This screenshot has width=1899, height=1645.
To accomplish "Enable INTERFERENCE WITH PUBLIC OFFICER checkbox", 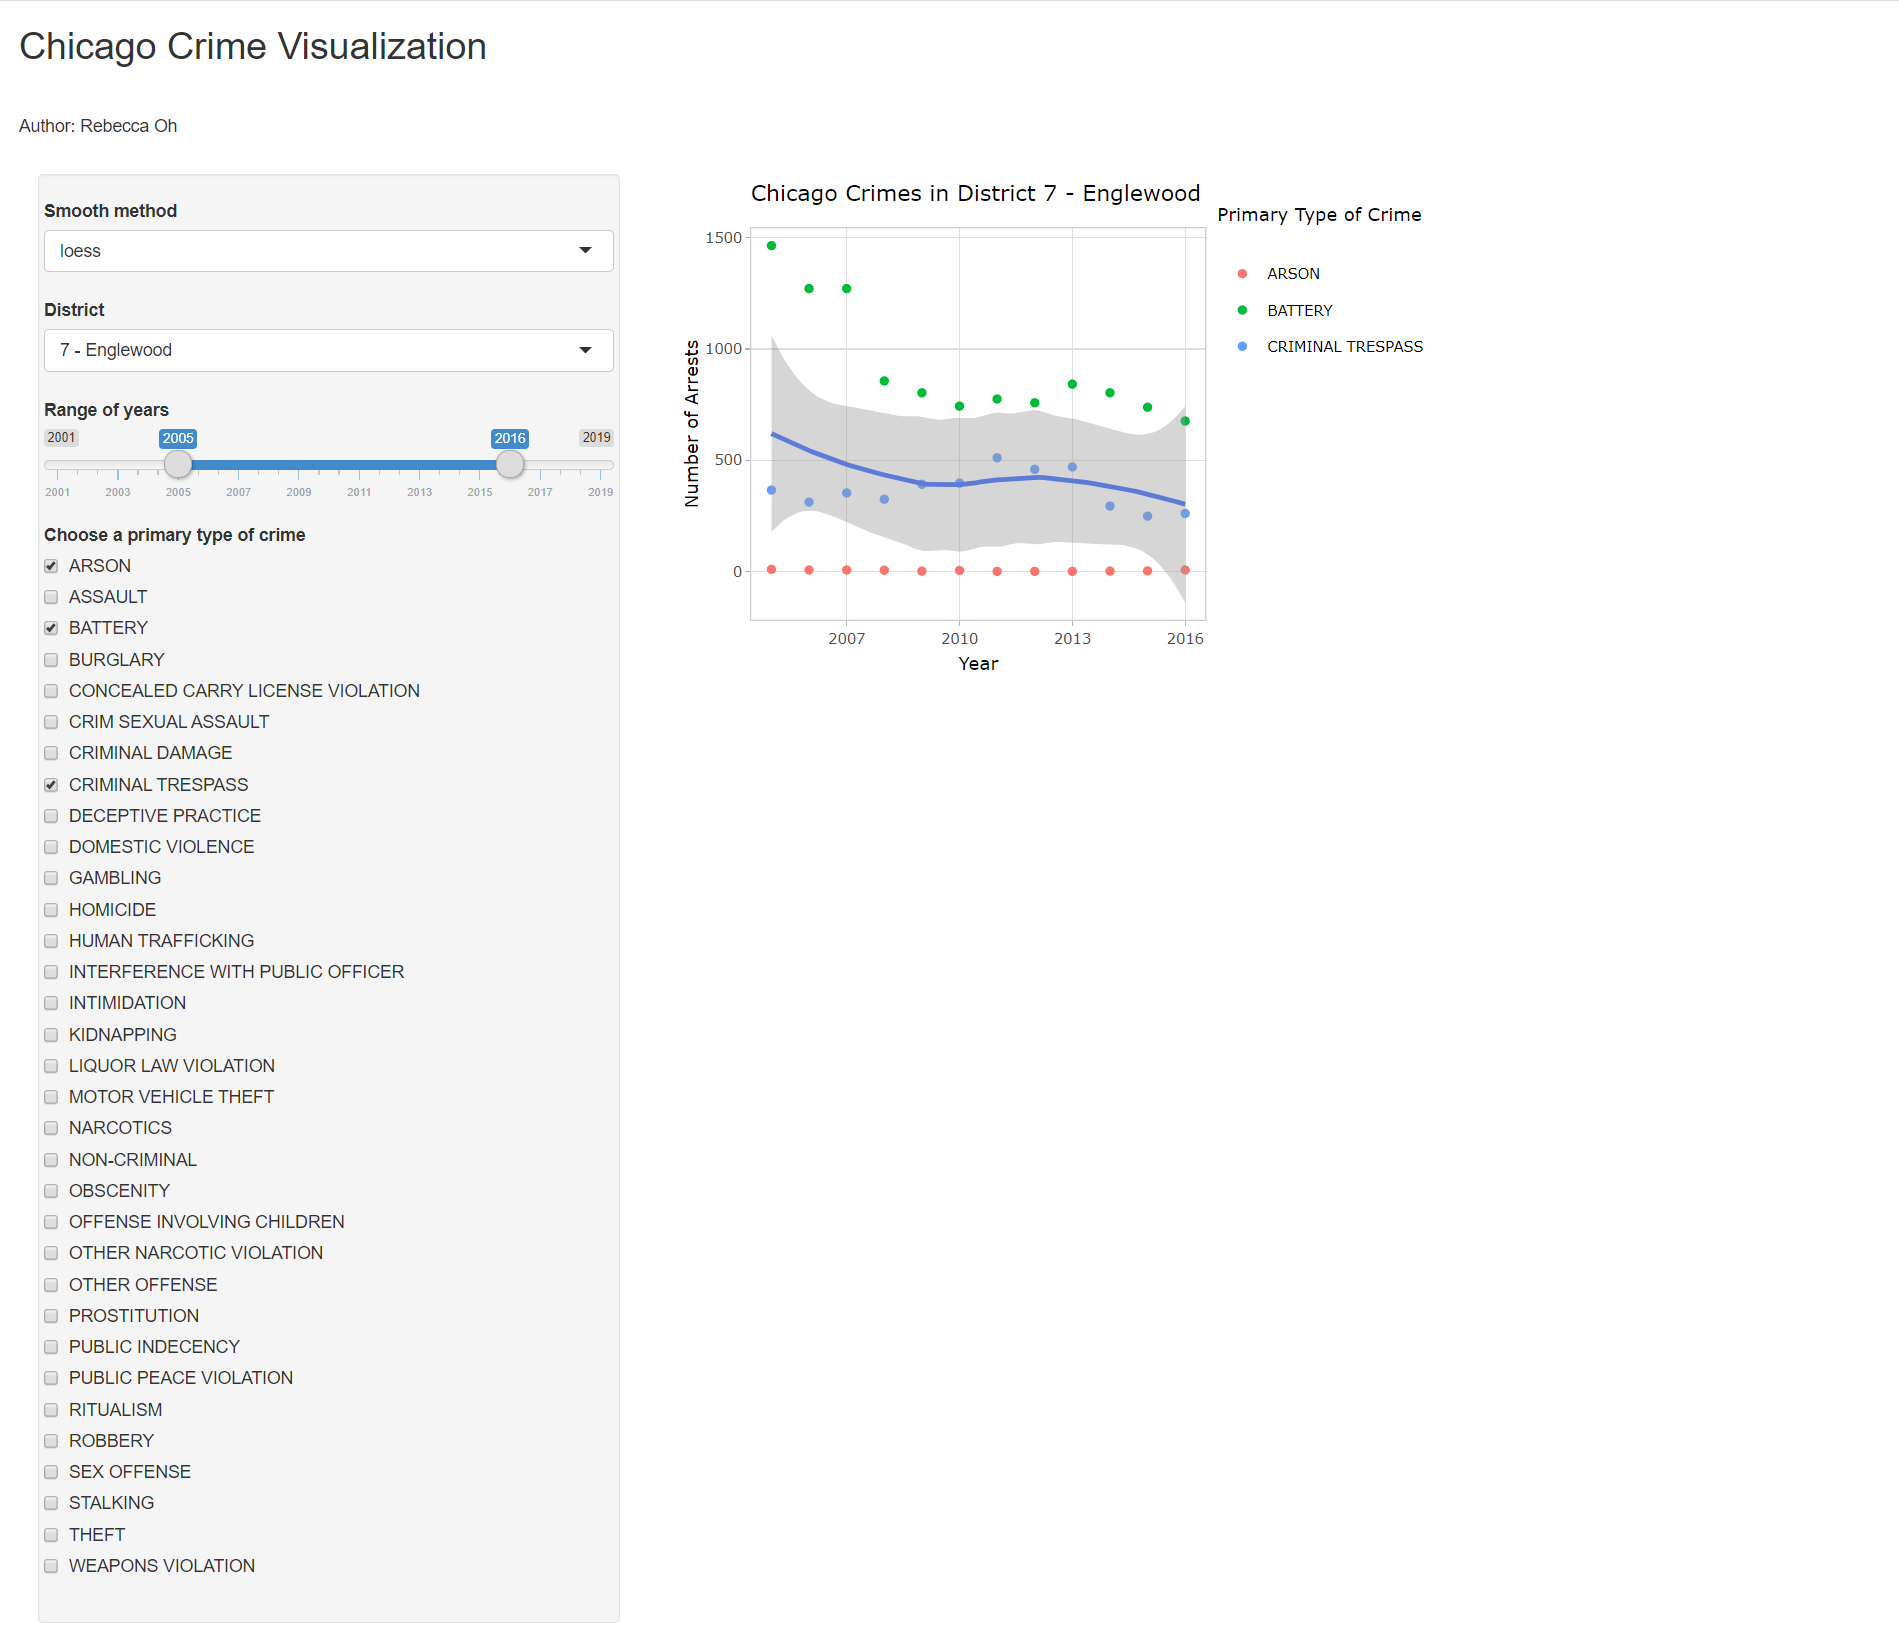I will tap(51, 972).
